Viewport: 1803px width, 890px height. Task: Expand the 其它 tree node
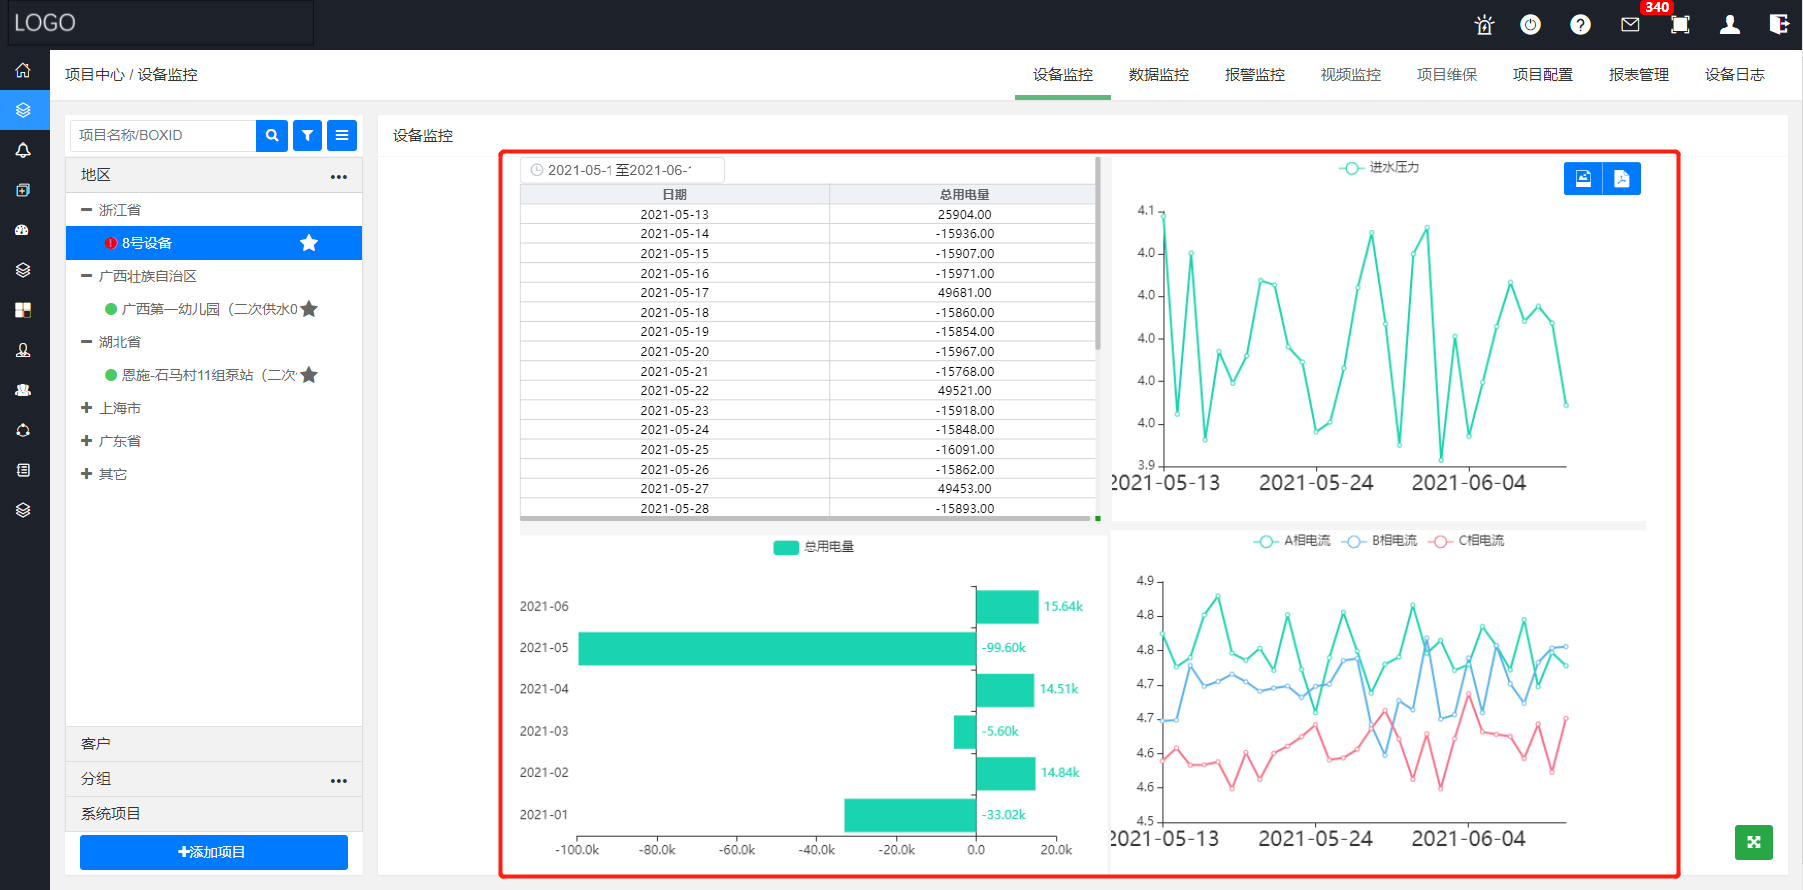coord(86,474)
